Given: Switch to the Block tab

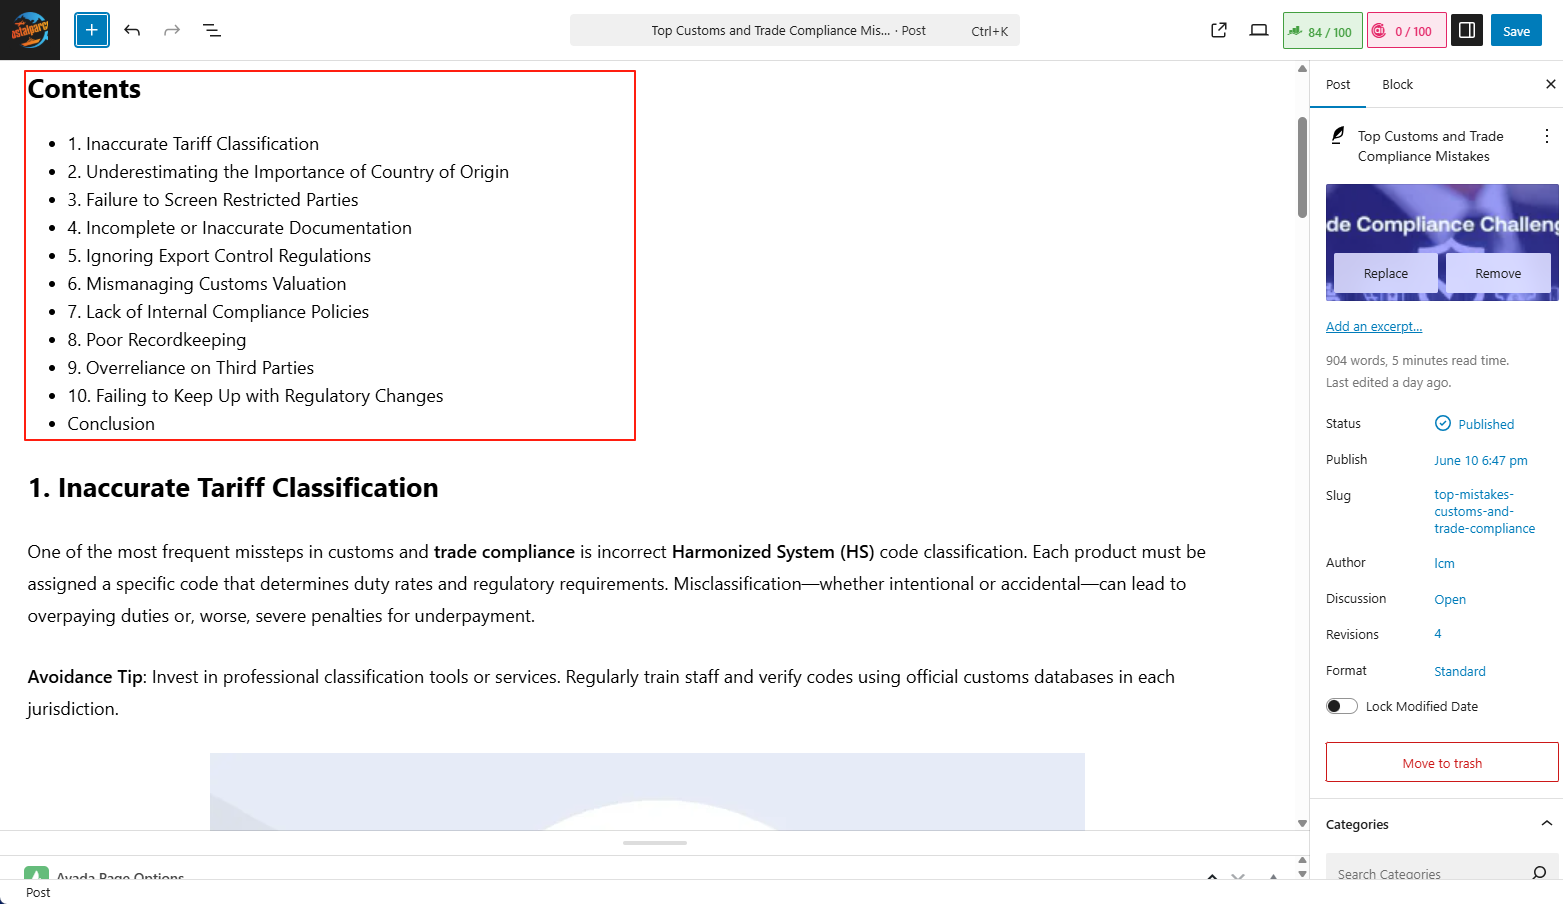Looking at the screenshot, I should tap(1397, 84).
